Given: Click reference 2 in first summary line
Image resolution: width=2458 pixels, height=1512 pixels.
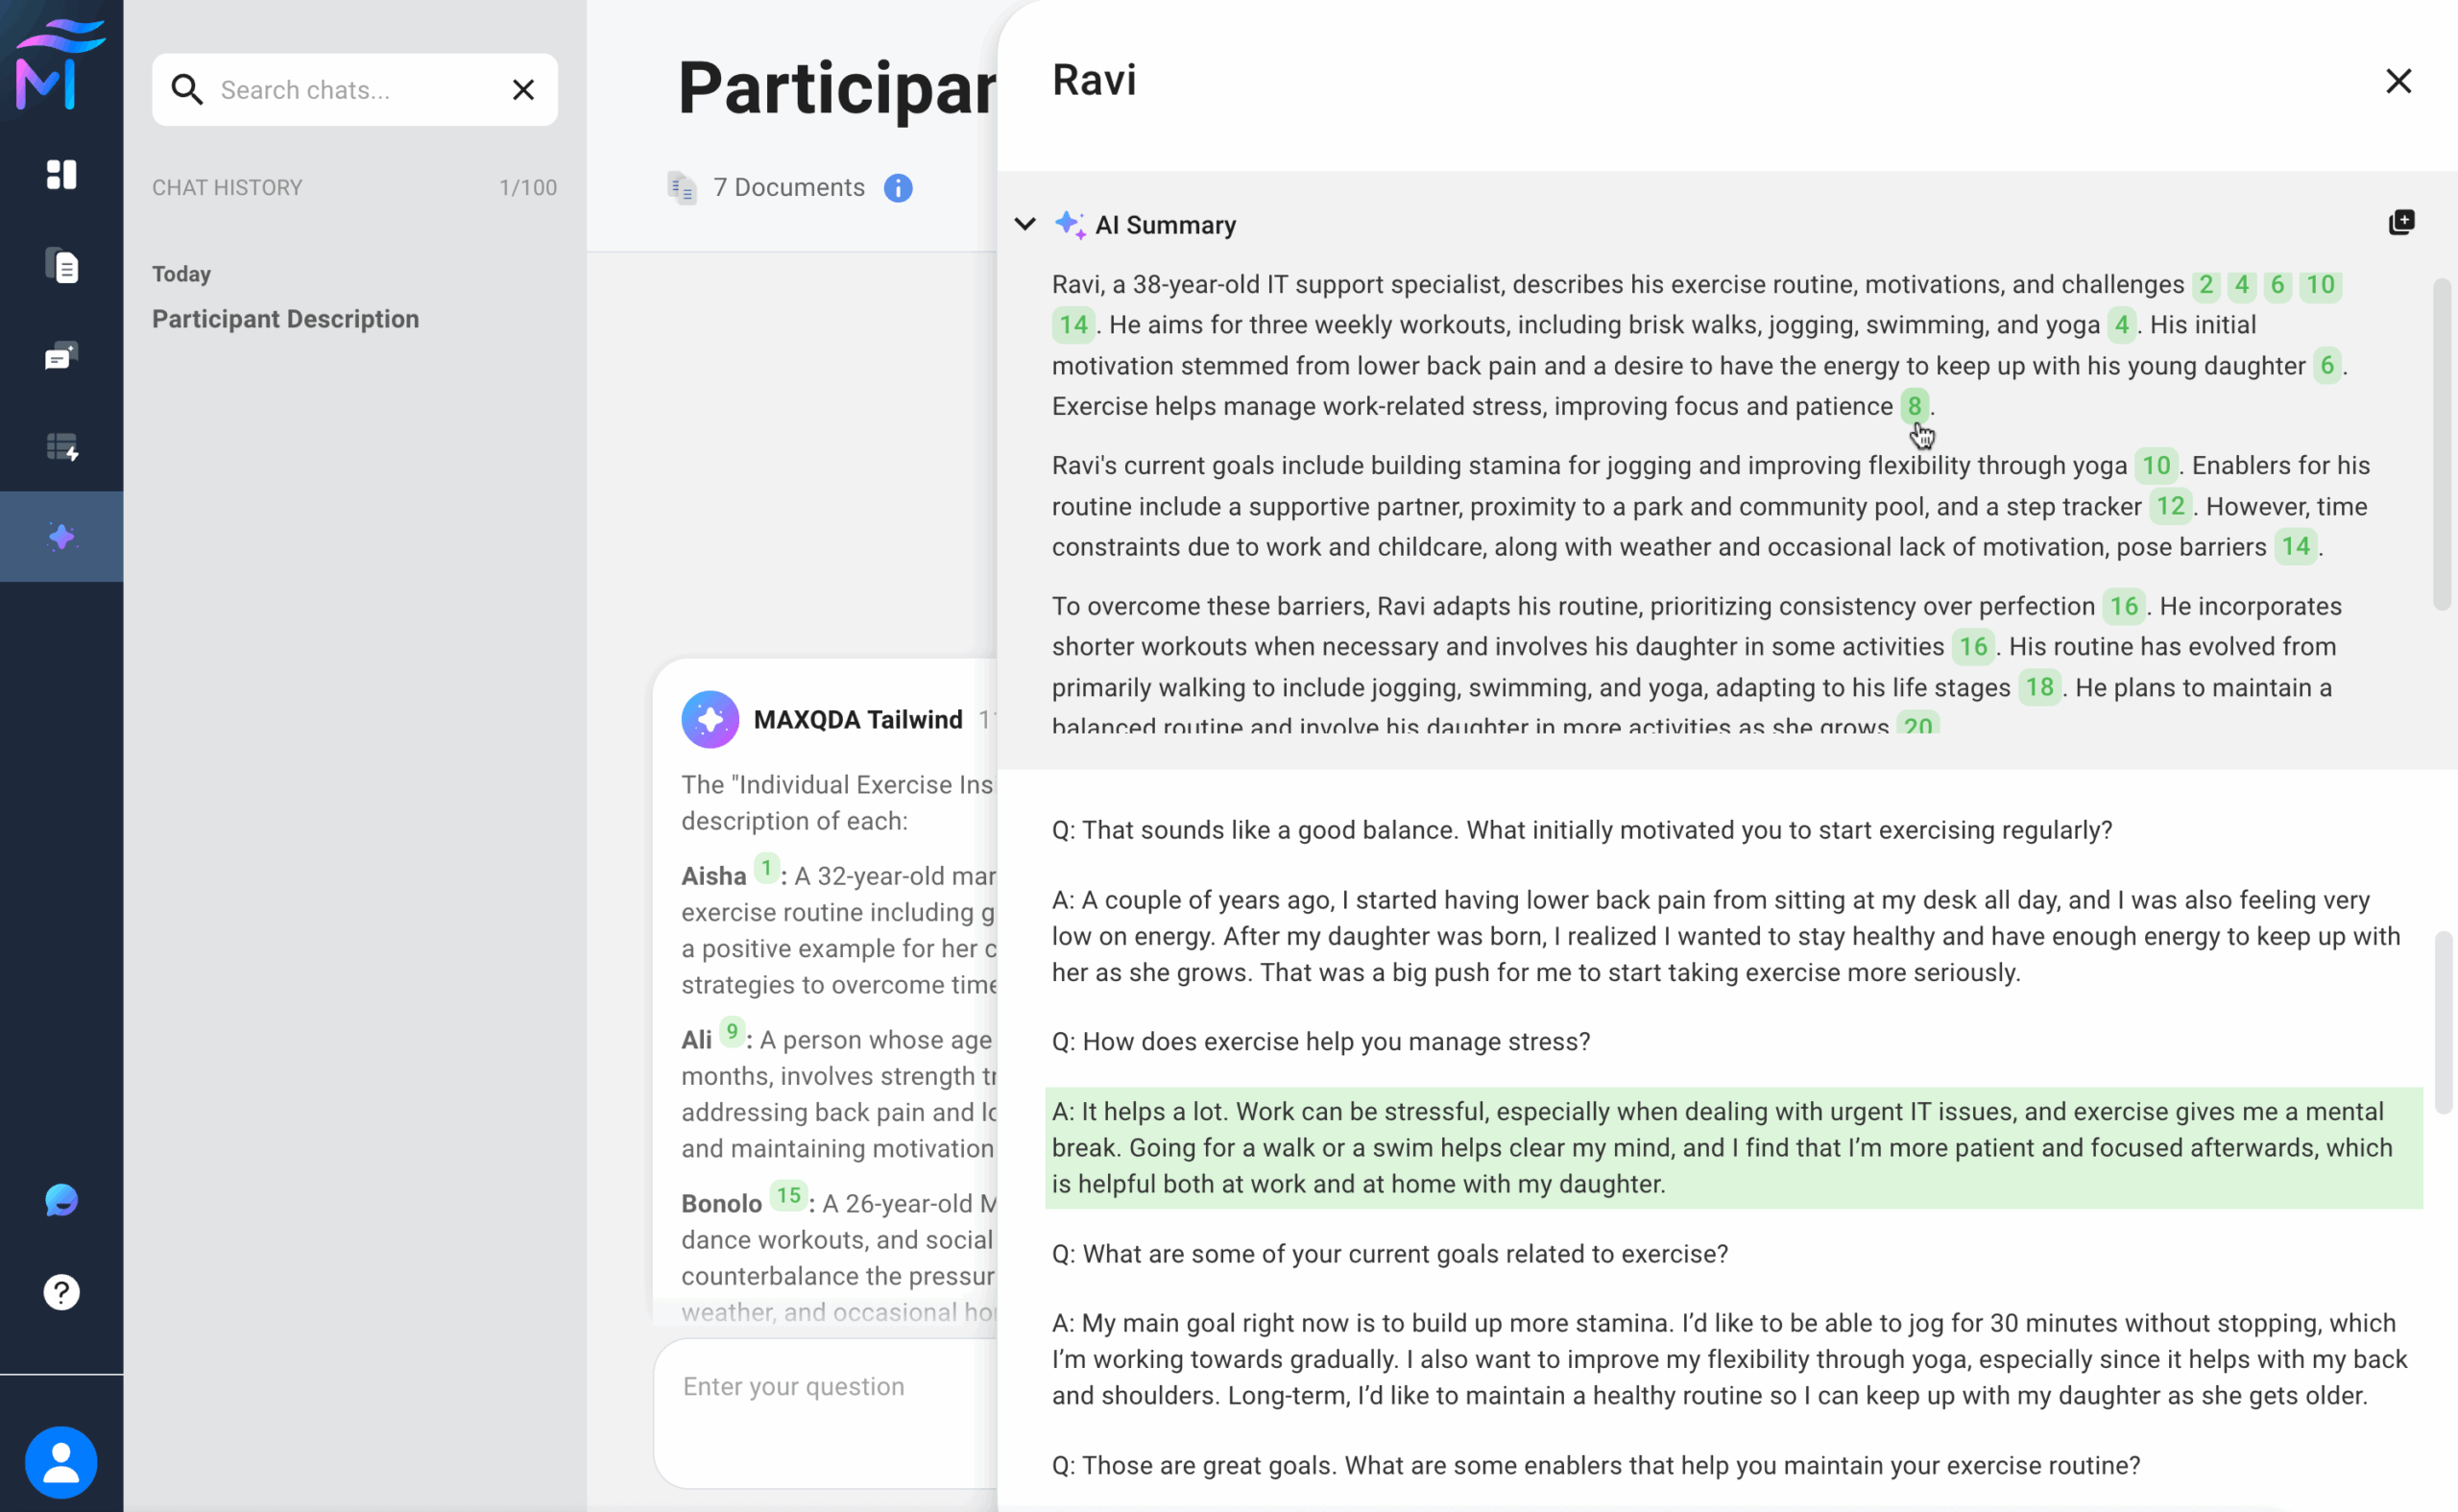Looking at the screenshot, I should coord(2206,284).
